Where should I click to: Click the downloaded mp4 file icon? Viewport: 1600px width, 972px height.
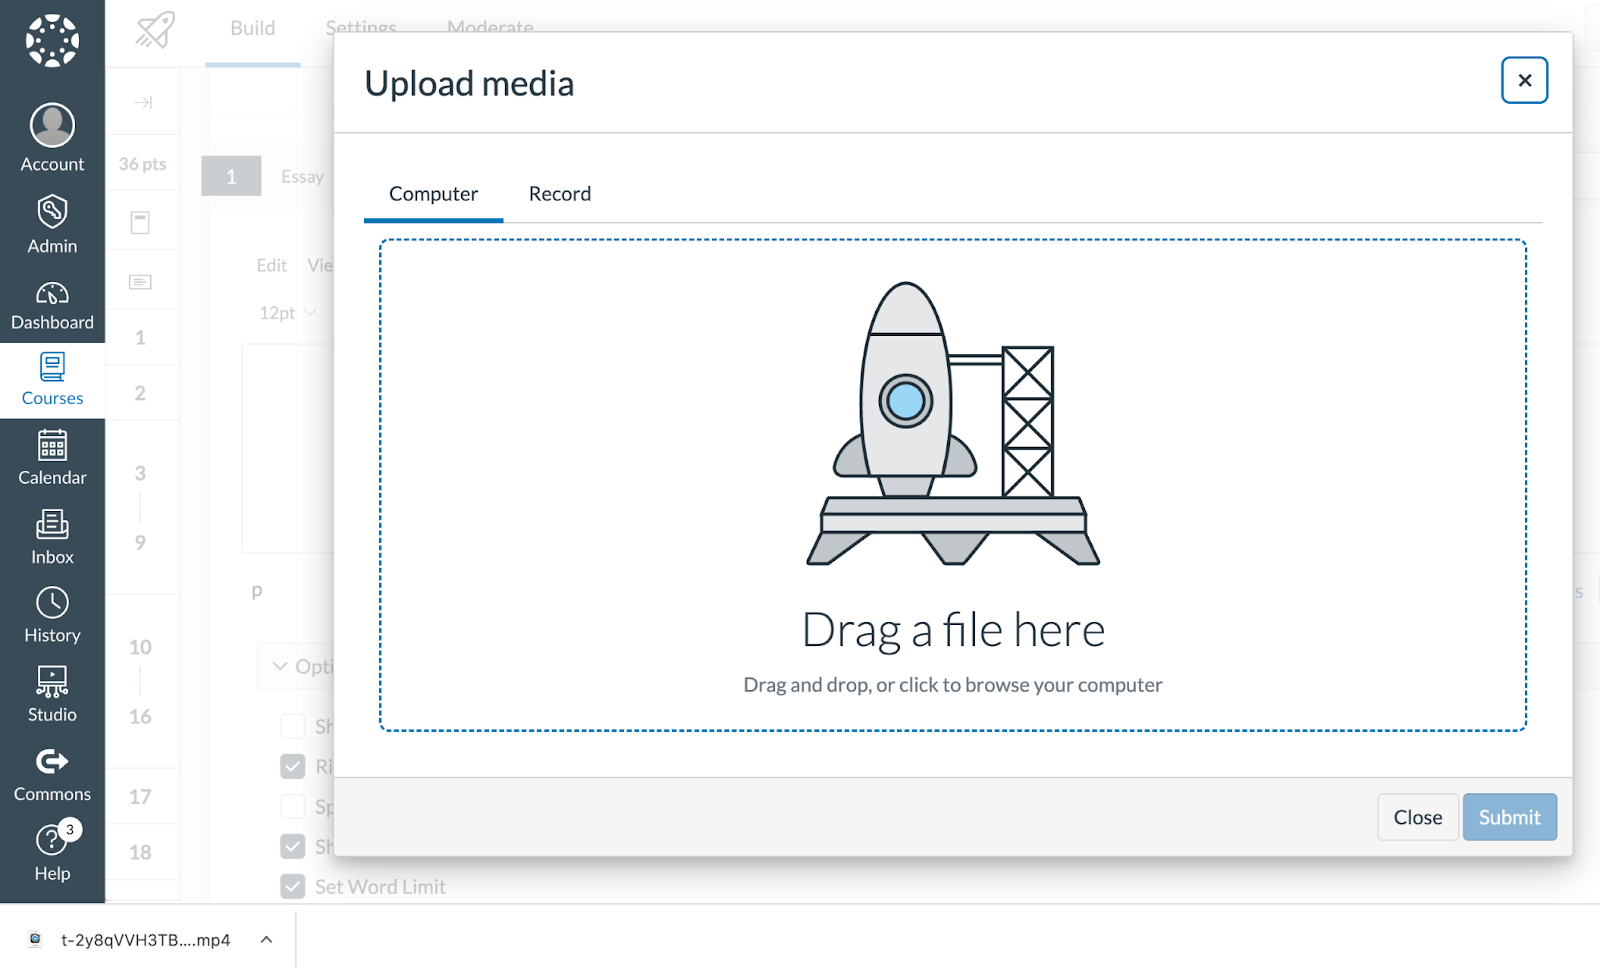coord(35,939)
